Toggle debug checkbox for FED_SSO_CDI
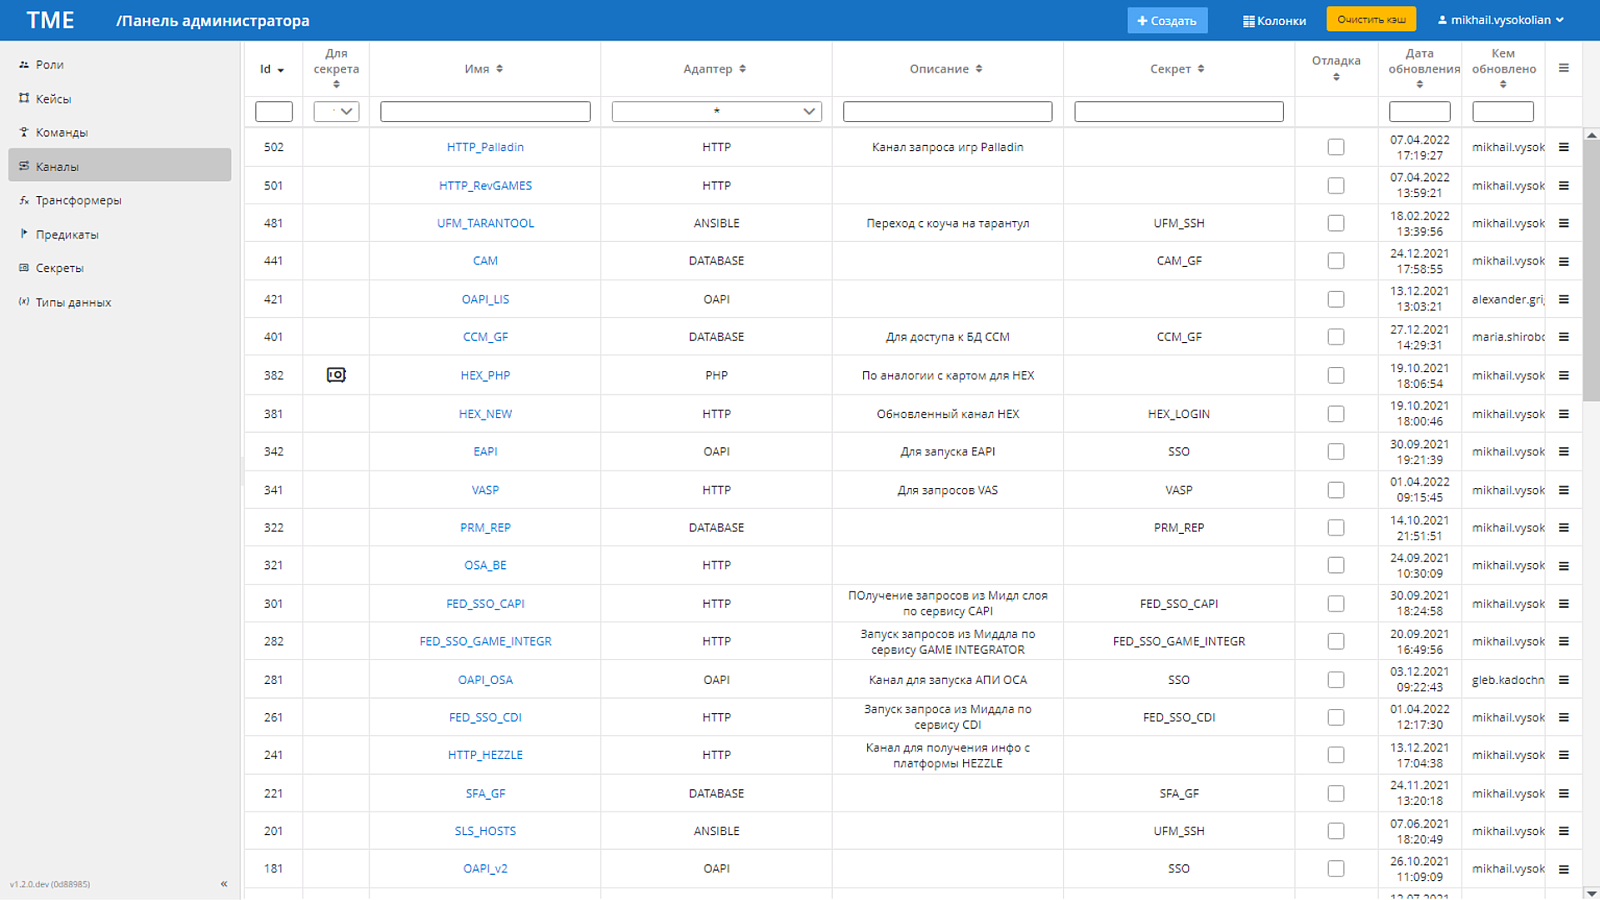Image resolution: width=1600 pixels, height=900 pixels. (1336, 717)
